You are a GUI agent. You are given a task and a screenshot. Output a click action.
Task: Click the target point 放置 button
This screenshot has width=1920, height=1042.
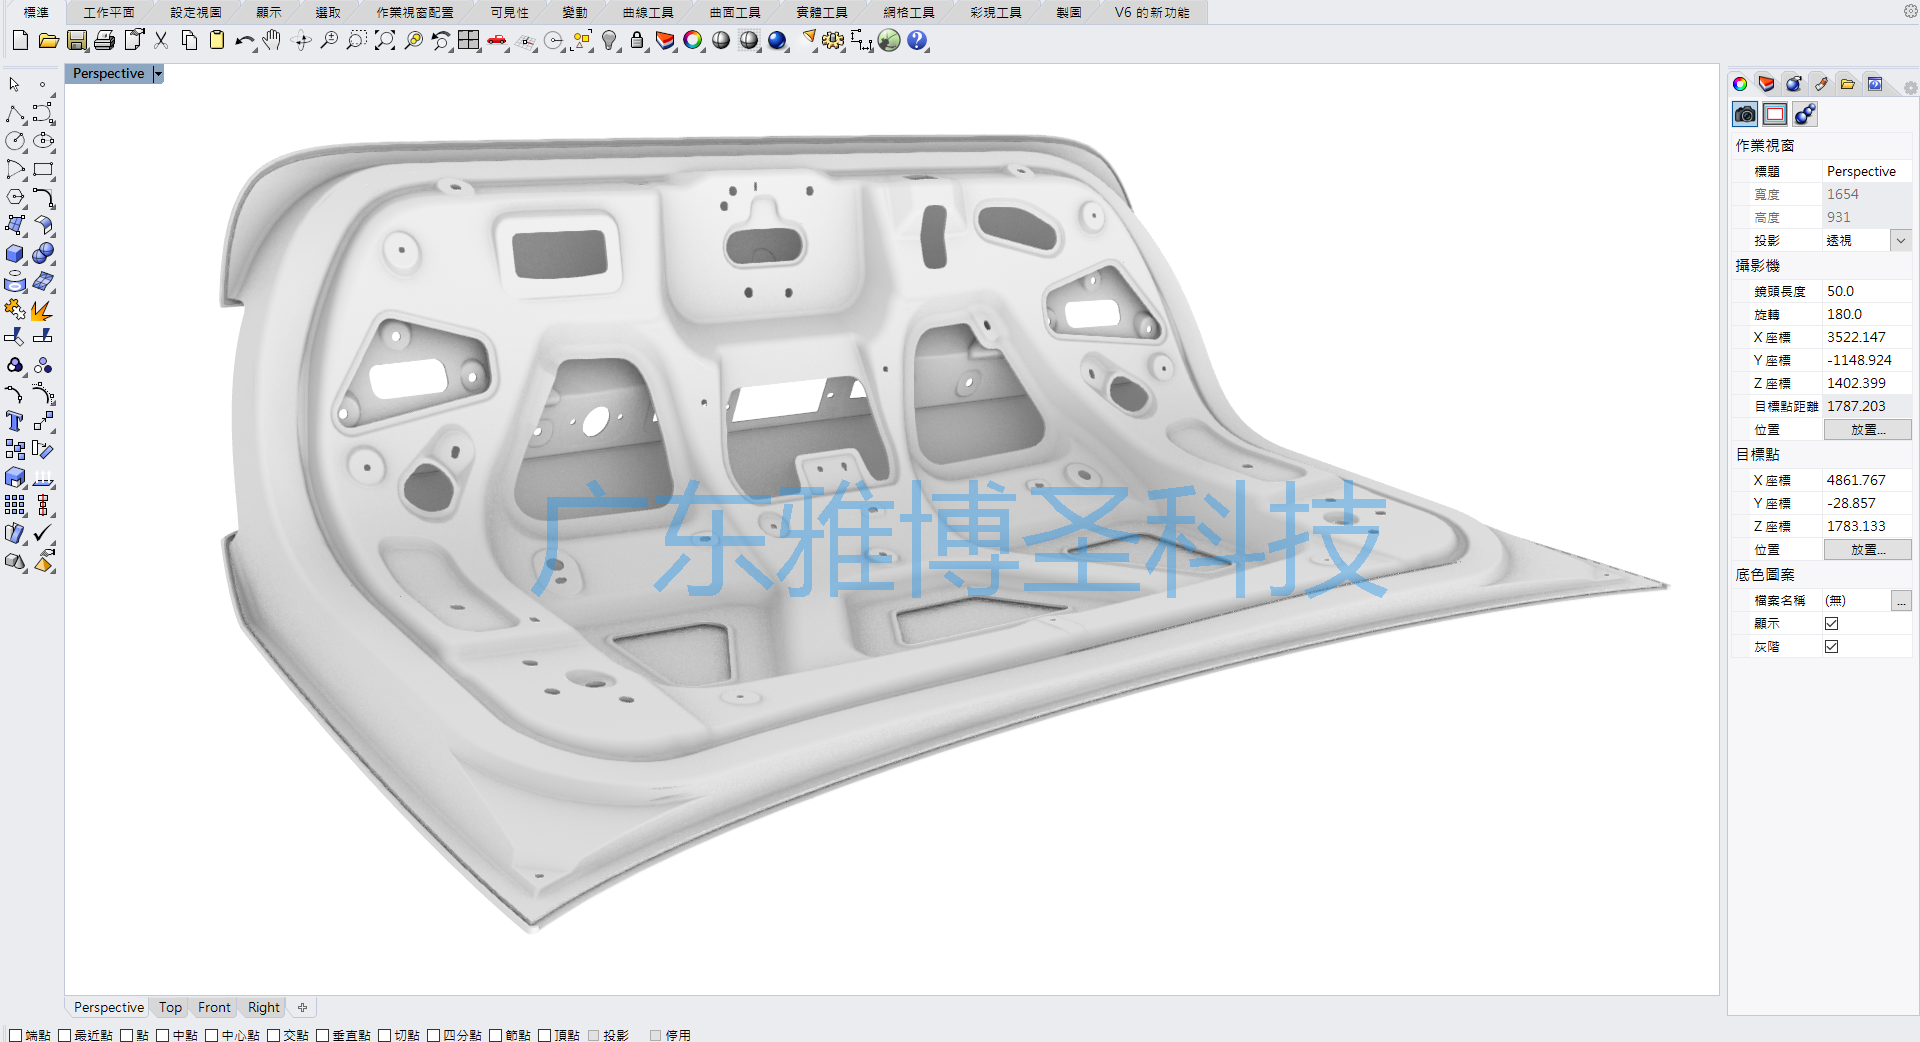click(x=1867, y=550)
